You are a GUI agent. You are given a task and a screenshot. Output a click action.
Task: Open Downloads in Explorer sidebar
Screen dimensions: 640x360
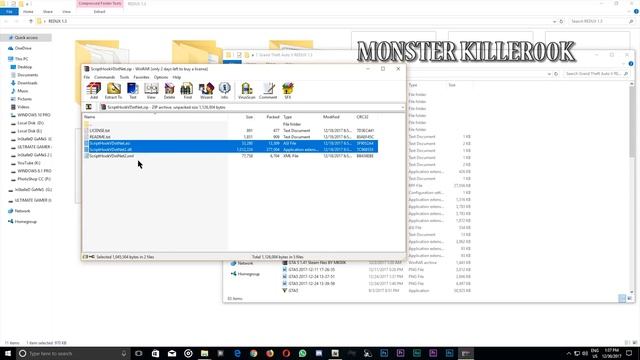tap(27, 83)
